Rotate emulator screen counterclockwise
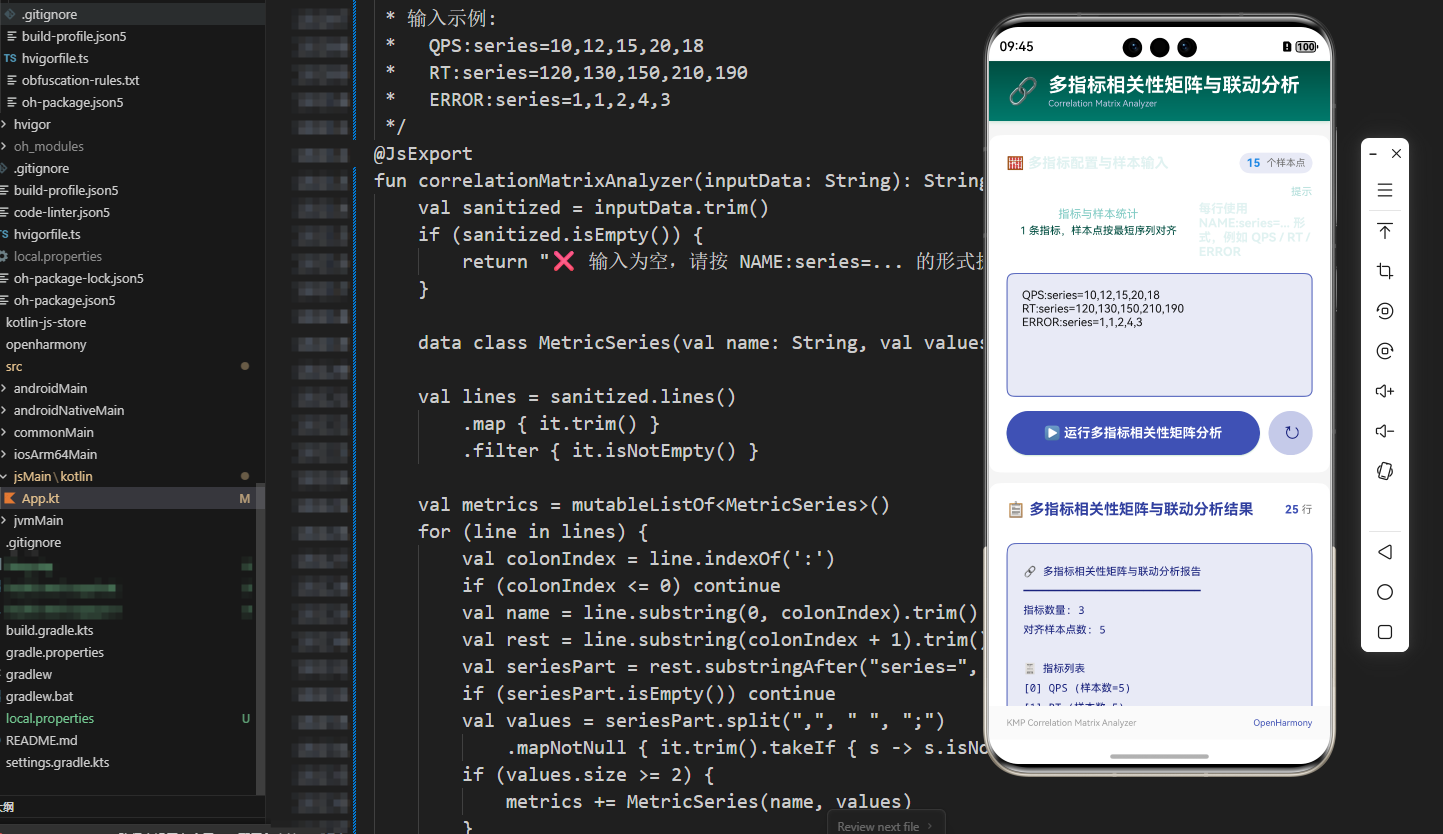This screenshot has width=1443, height=834. (1385, 311)
